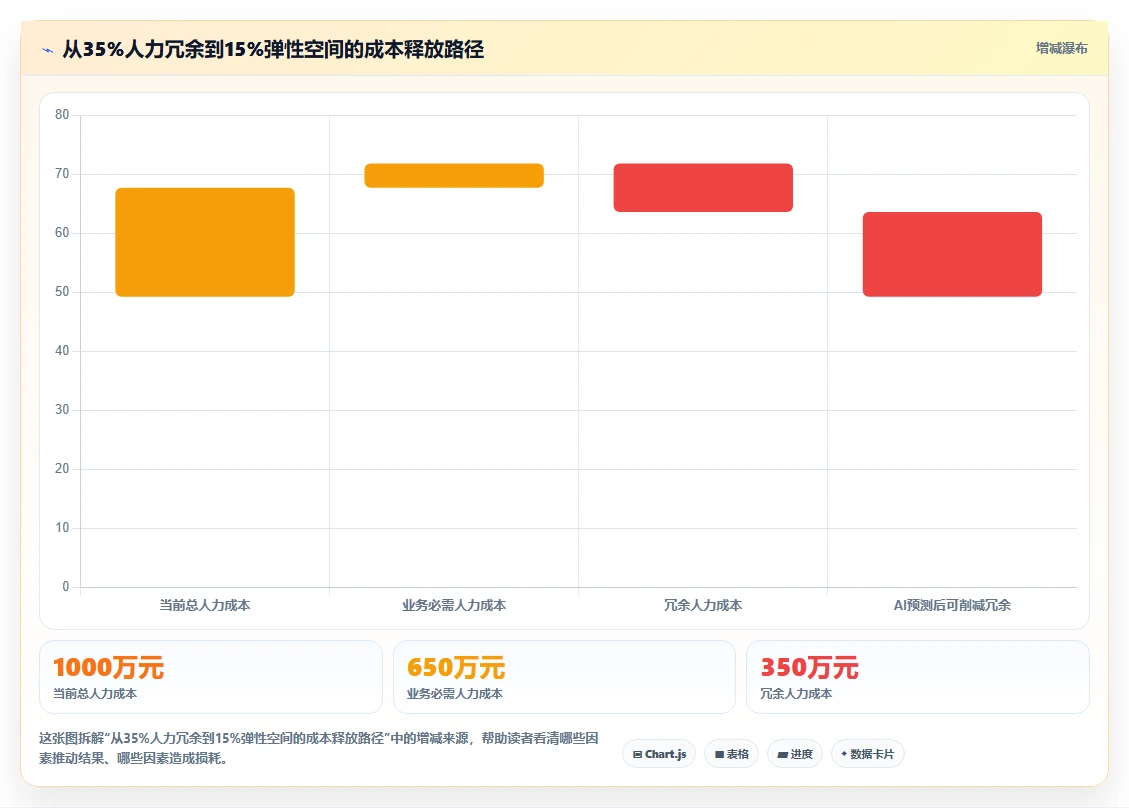
Task: Click the 业务必需人力成本 caption under 650万元
Action: point(455,693)
